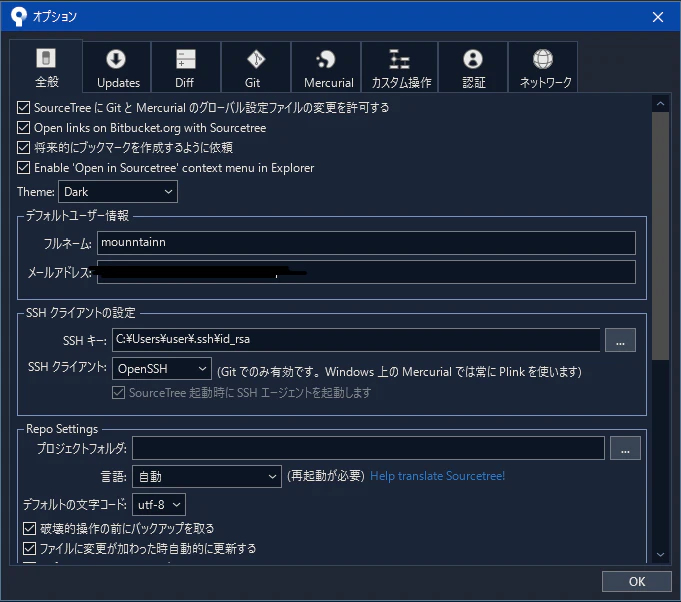Open the Mercurial tab label
This screenshot has height=602, width=681.
[x=328, y=83]
